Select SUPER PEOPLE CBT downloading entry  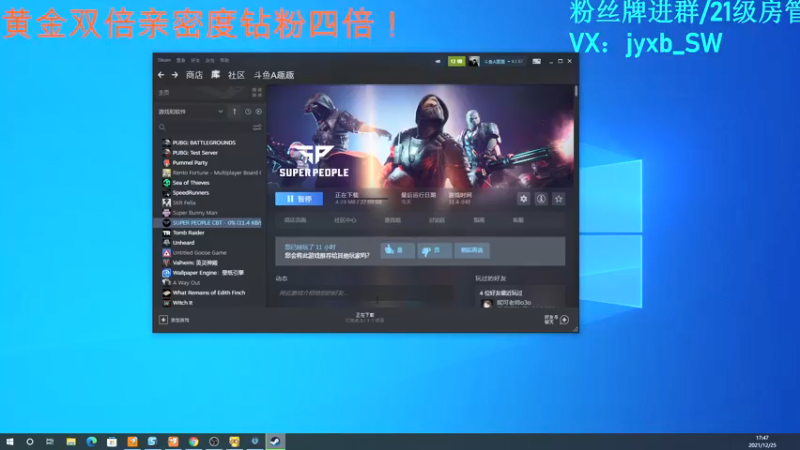(209, 222)
